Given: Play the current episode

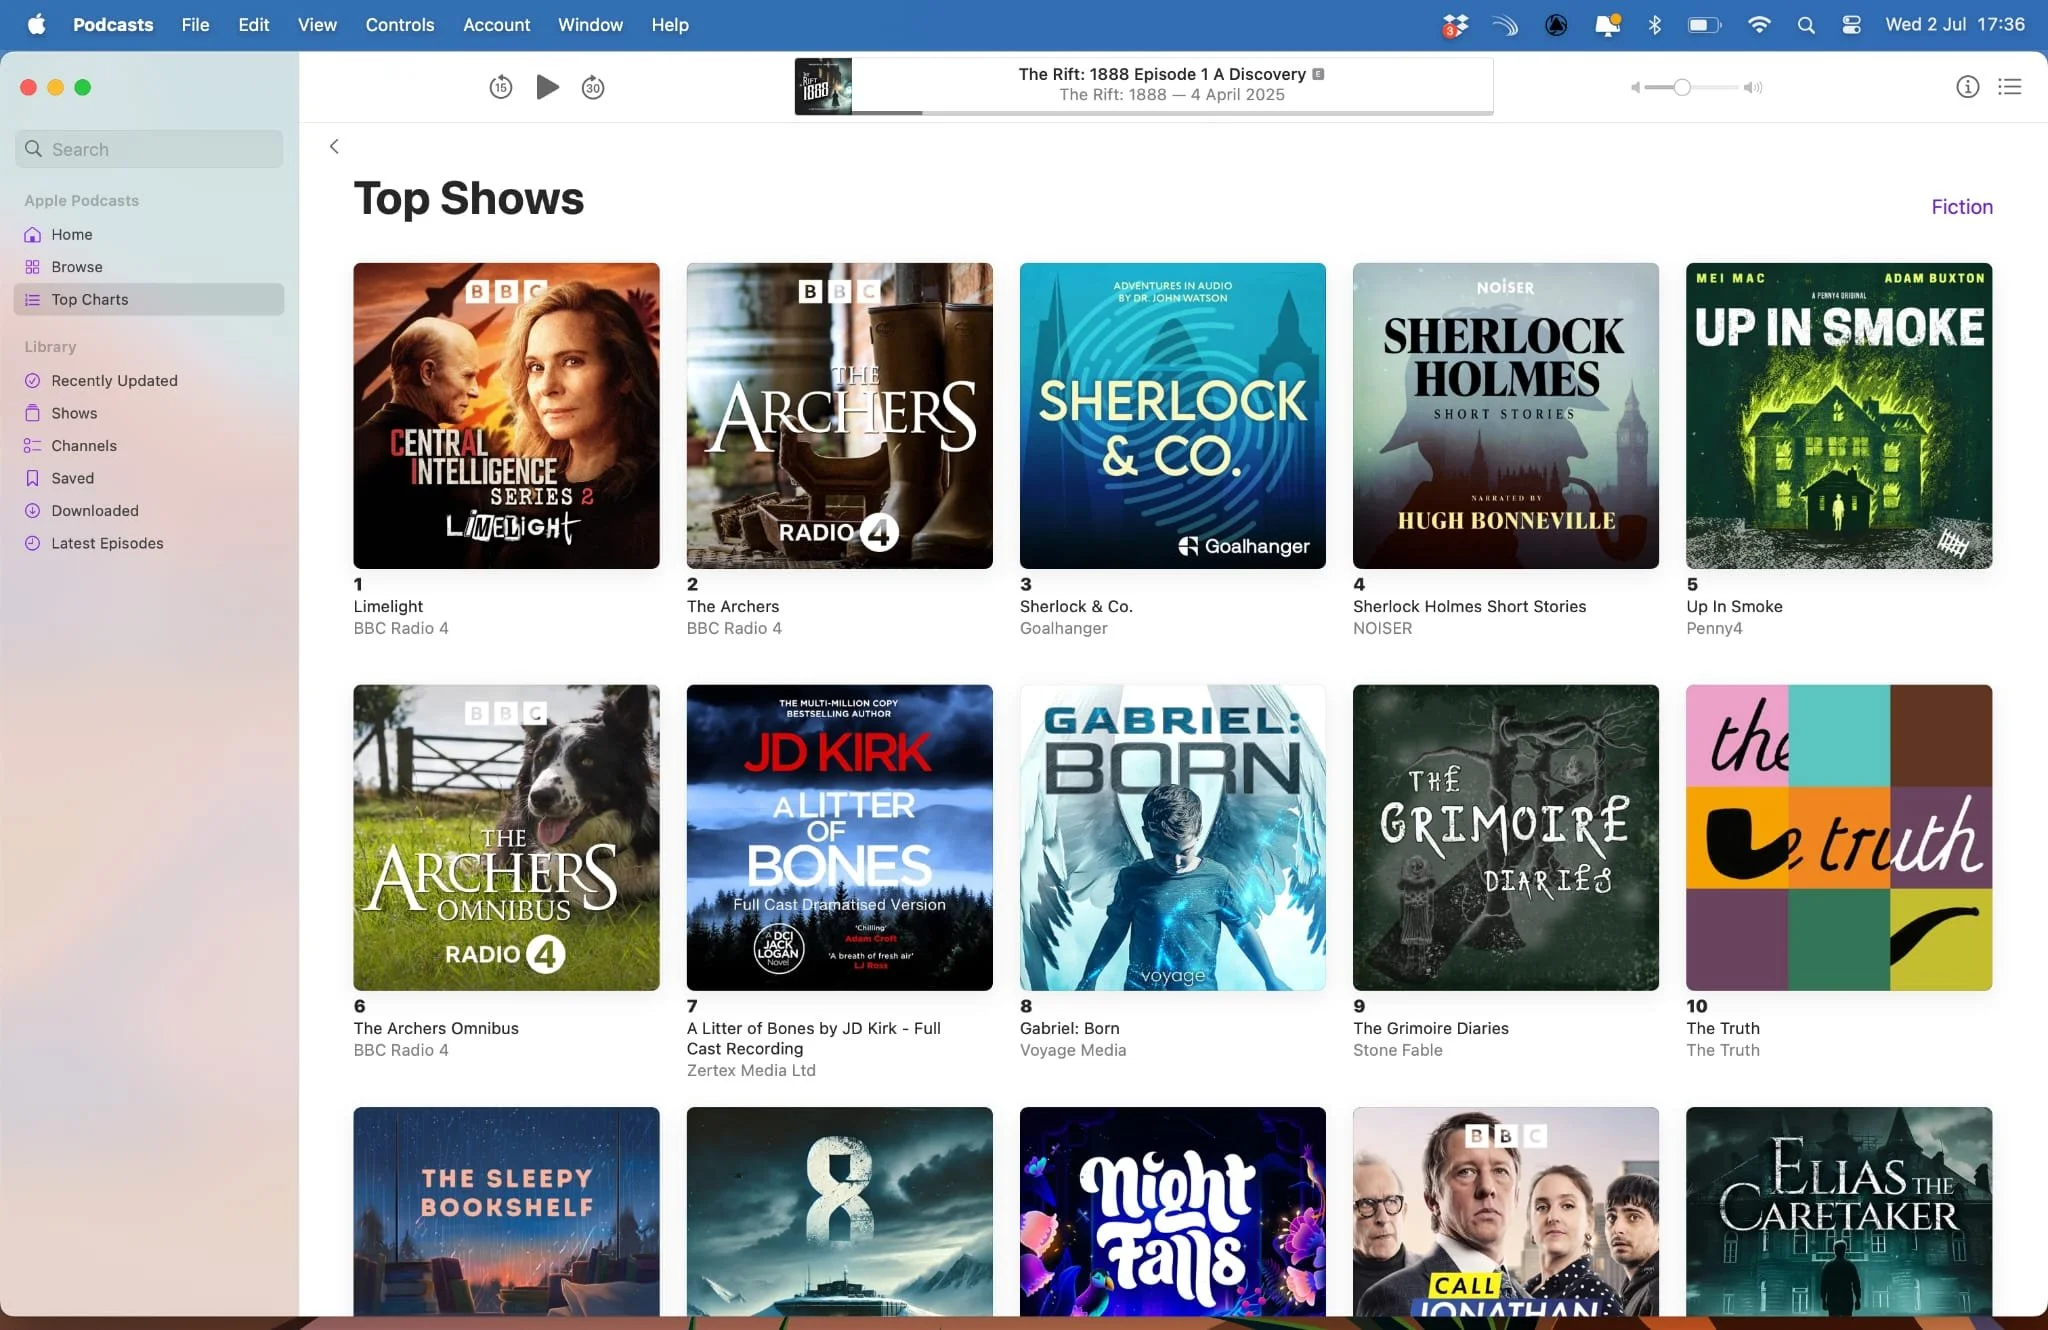Looking at the screenshot, I should [547, 87].
